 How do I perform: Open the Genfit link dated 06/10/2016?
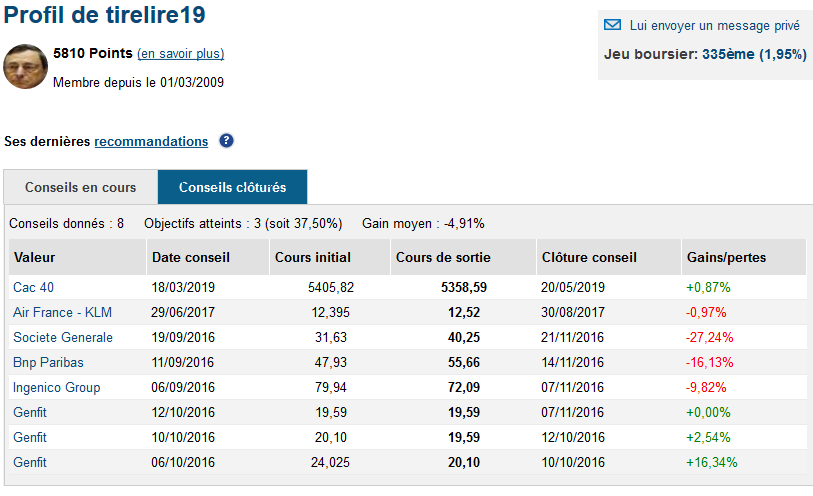click(x=30, y=462)
